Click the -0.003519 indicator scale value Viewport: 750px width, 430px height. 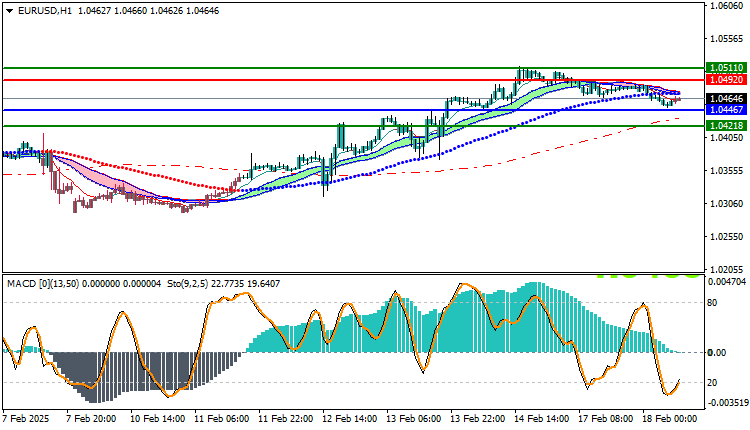(727, 403)
